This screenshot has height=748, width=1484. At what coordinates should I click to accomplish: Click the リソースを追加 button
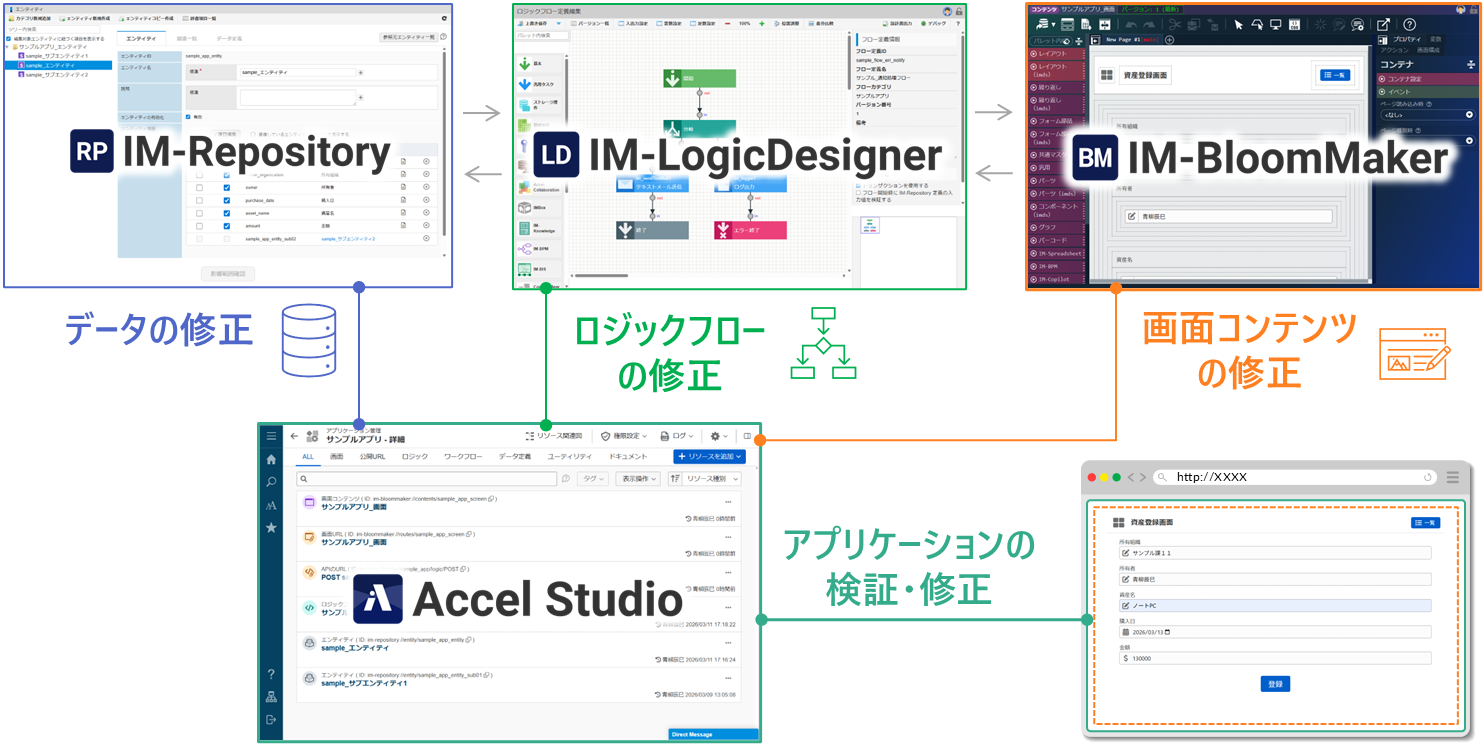tap(709, 457)
